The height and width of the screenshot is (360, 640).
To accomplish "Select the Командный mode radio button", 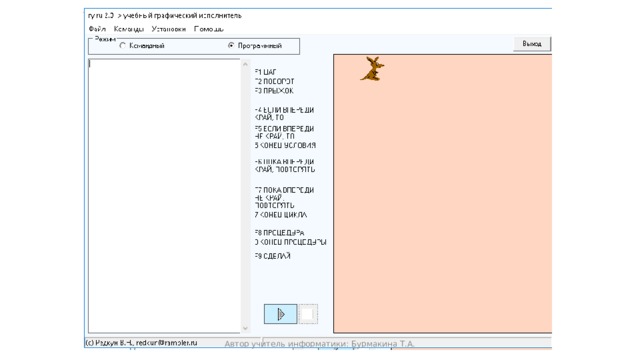I will (142, 46).
